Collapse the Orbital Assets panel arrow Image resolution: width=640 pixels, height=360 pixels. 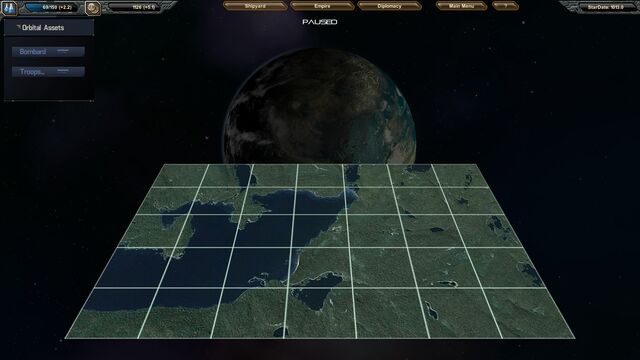[18, 27]
